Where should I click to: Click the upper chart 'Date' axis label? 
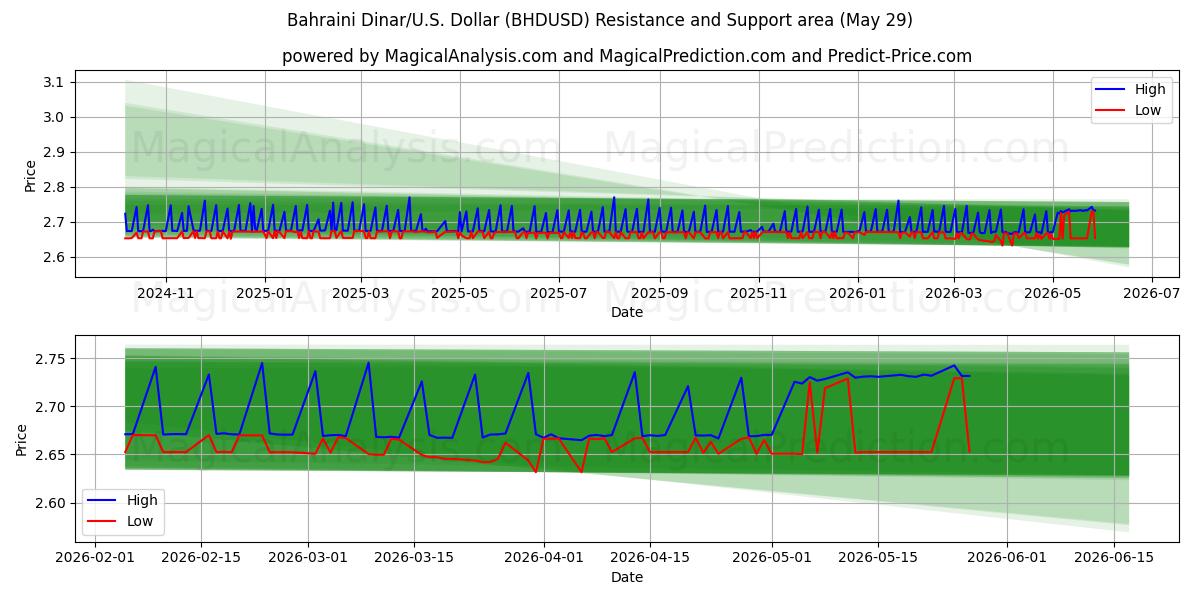pyautogui.click(x=627, y=312)
